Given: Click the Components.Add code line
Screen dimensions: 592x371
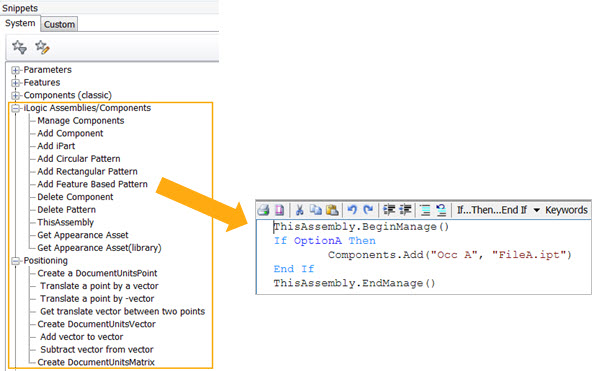Looking at the screenshot, I should 450,255.
